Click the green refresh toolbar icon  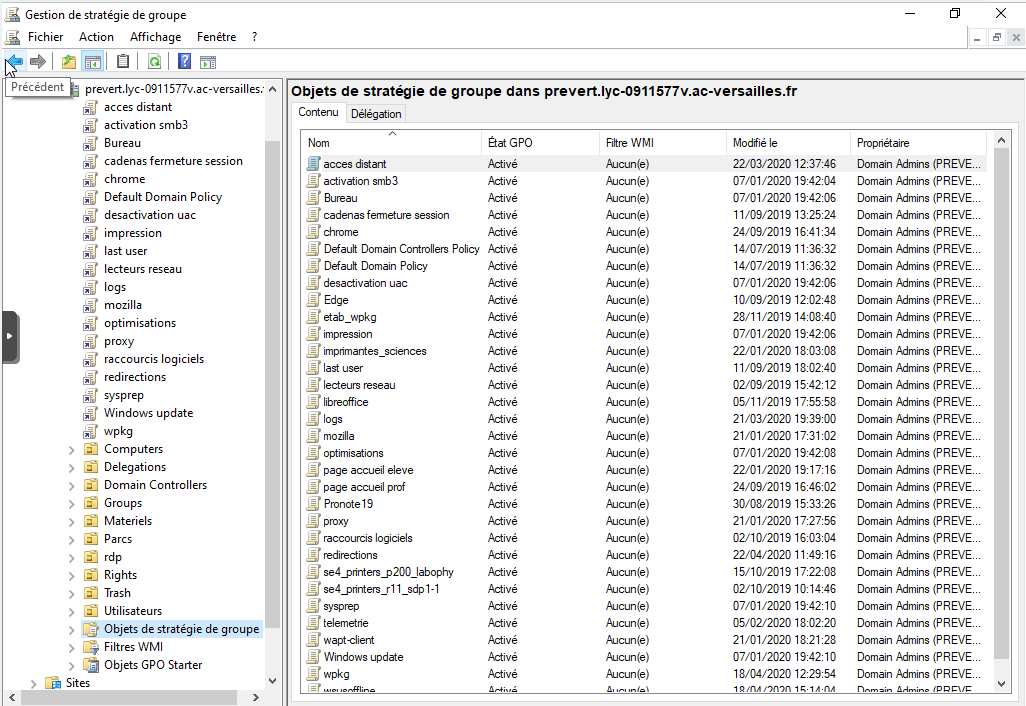[x=154, y=62]
